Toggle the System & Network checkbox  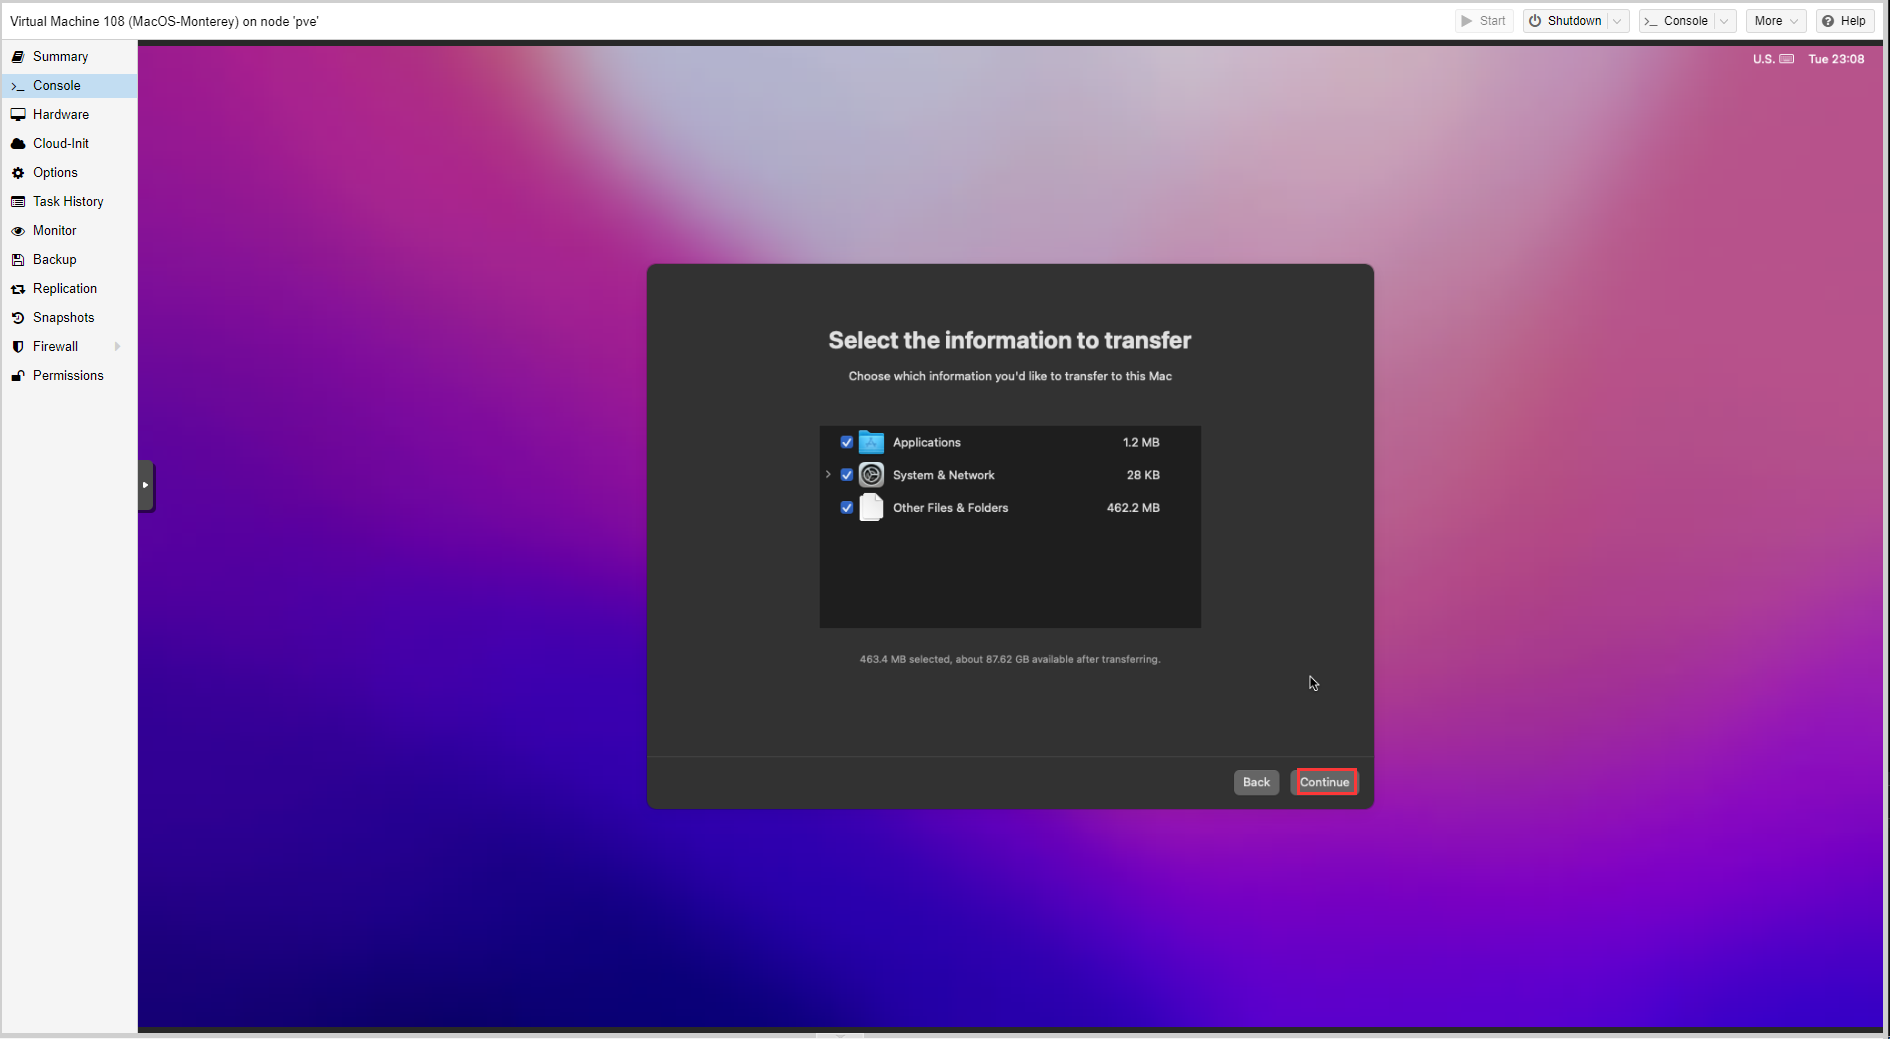847,475
